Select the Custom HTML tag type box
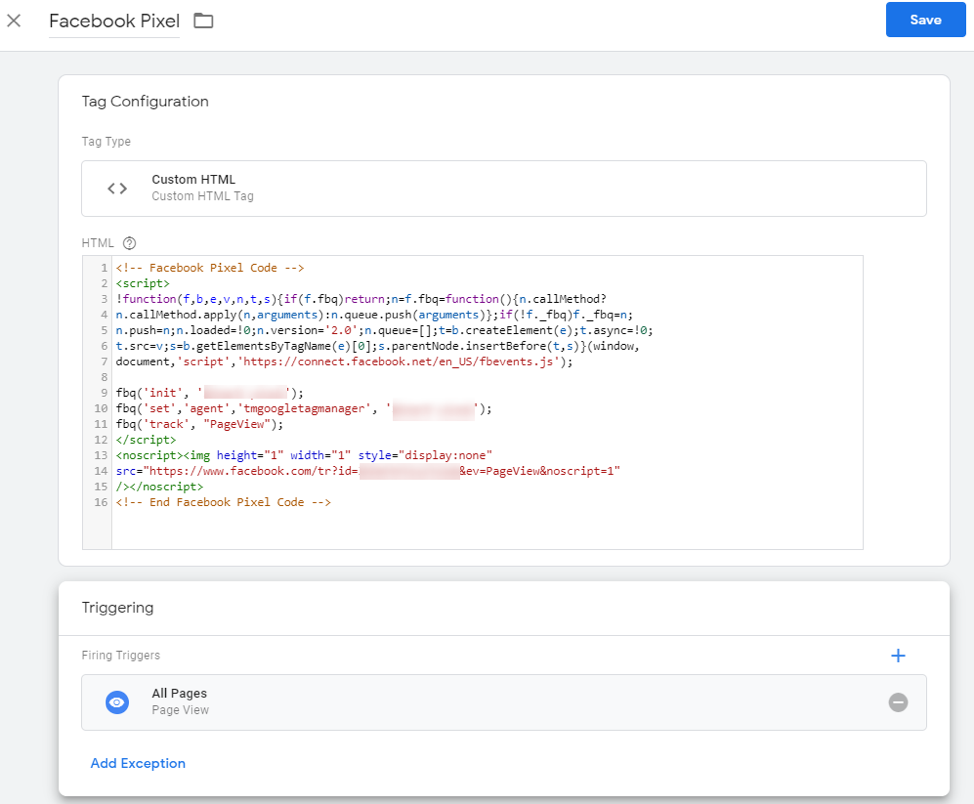This screenshot has width=974, height=804. coord(504,188)
